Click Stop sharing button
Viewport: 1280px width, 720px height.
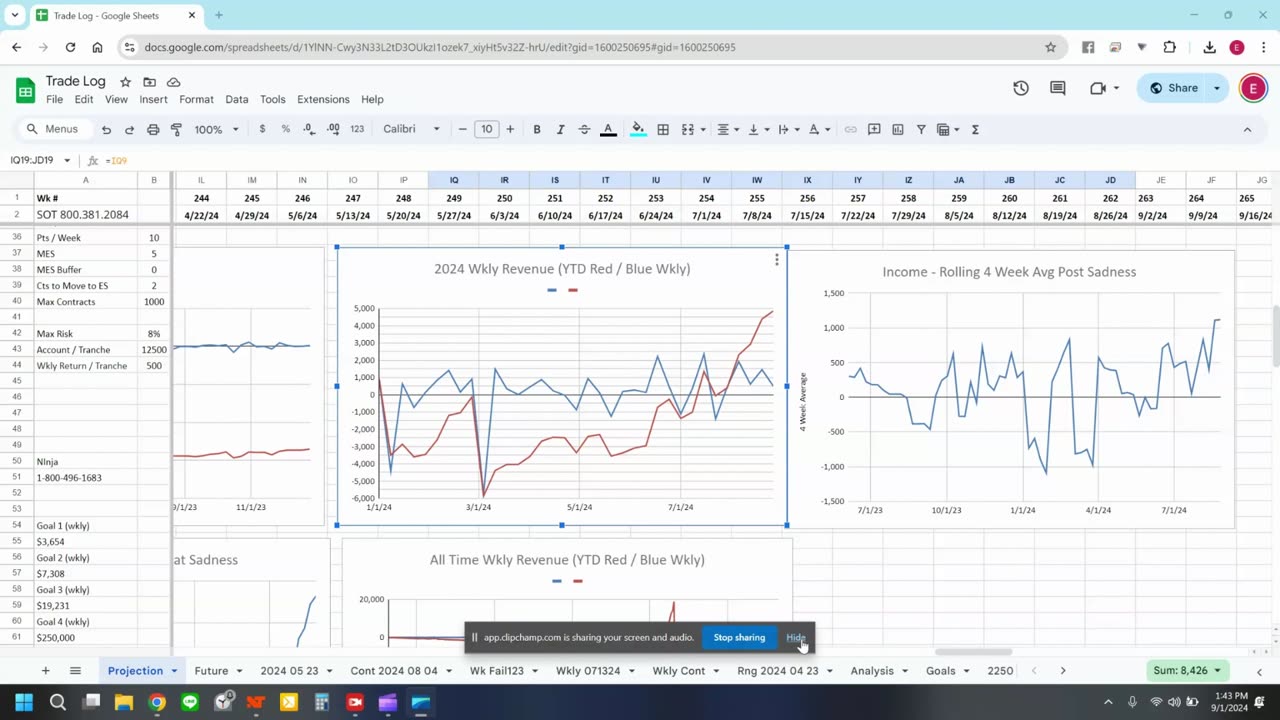coord(739,637)
